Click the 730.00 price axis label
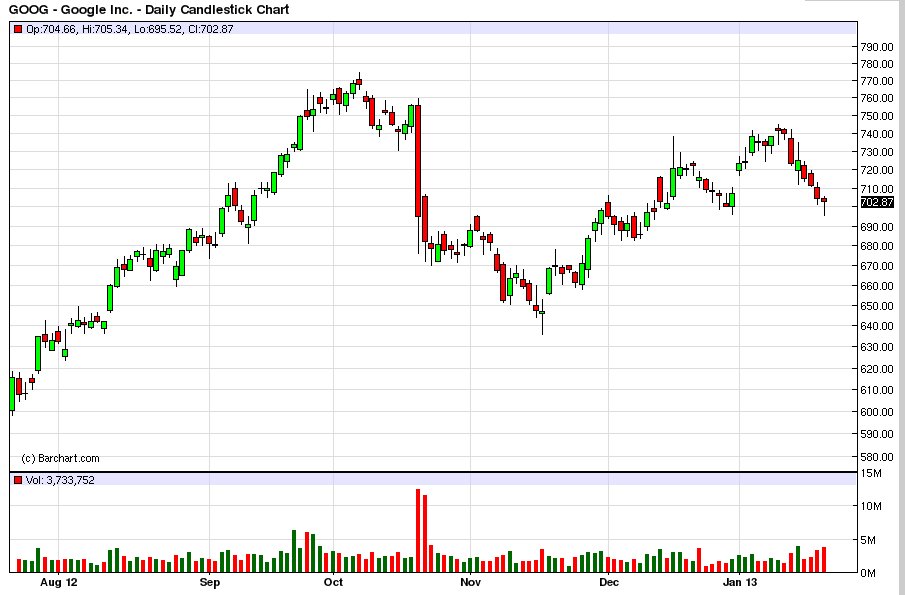The image size is (905, 595). tap(877, 152)
